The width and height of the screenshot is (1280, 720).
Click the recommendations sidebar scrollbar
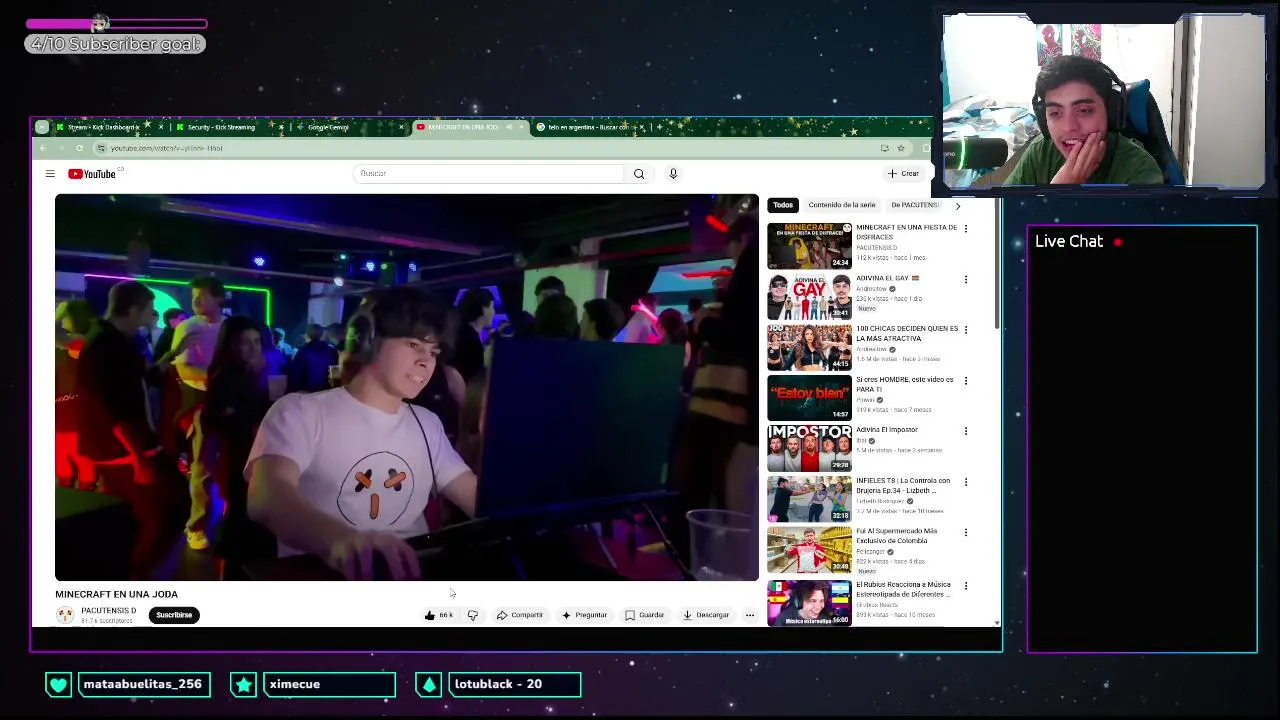click(x=996, y=265)
